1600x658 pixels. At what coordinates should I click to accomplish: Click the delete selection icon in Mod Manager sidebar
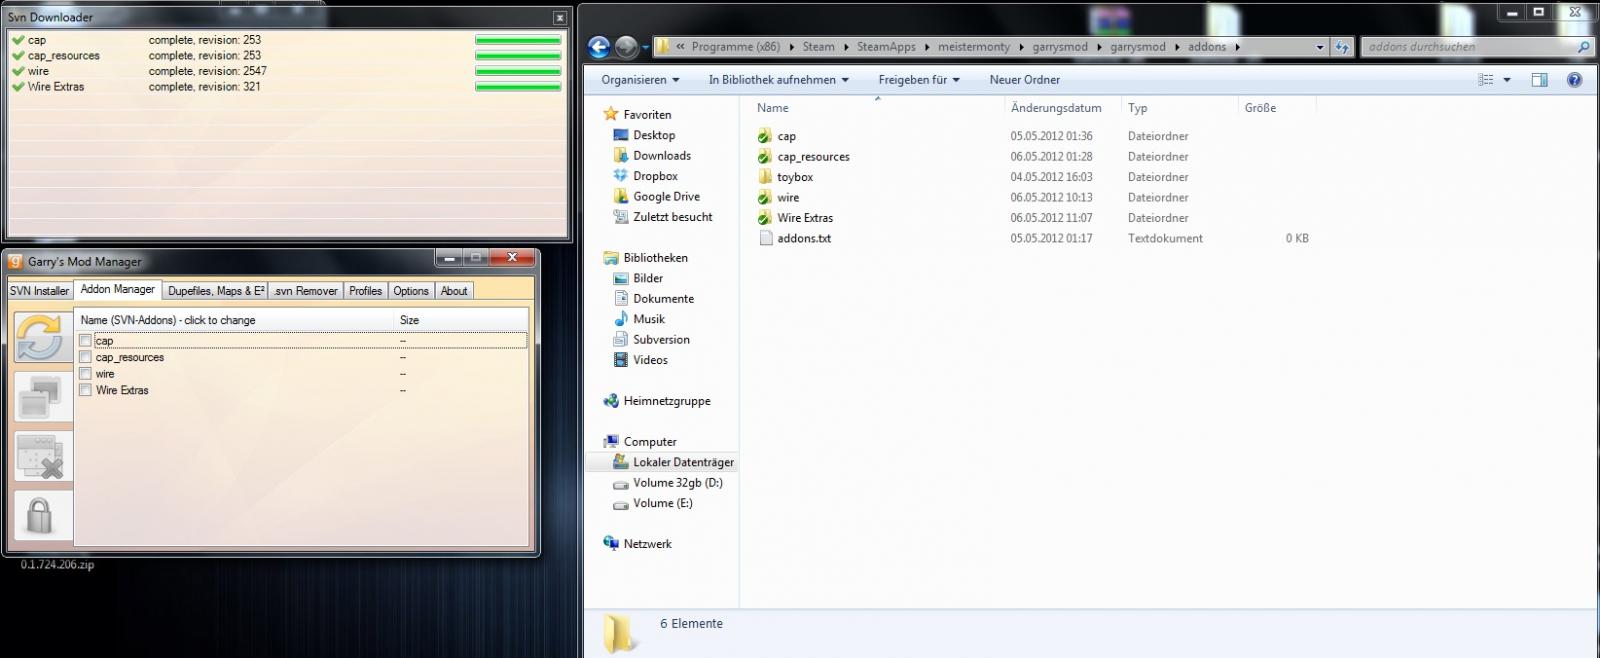[x=39, y=457]
